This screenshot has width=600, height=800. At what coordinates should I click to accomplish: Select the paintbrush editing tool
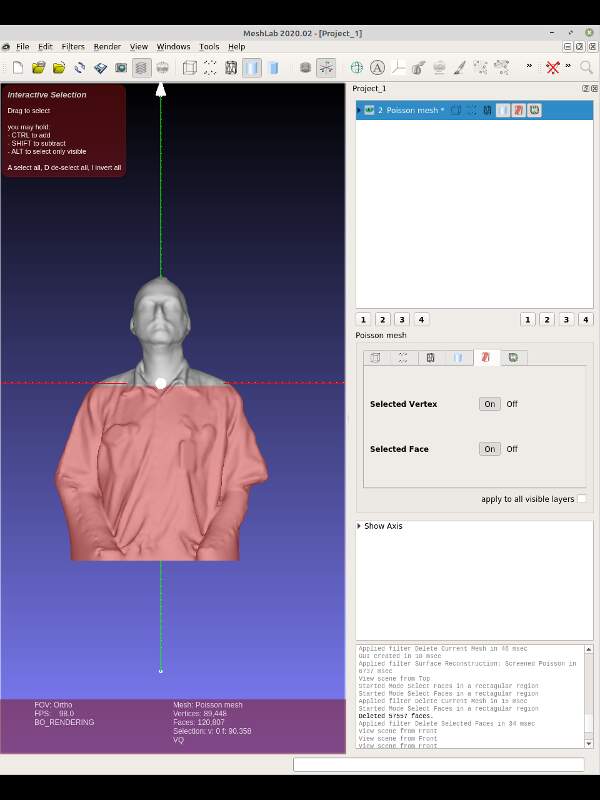pos(460,67)
